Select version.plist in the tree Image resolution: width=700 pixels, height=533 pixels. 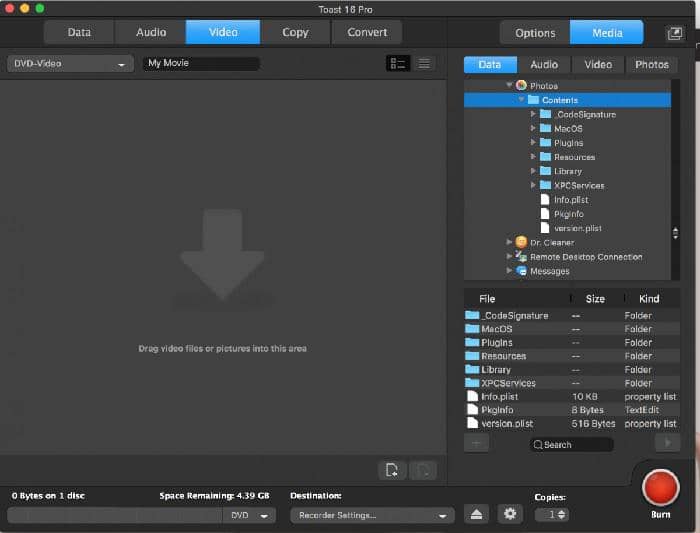pos(578,229)
